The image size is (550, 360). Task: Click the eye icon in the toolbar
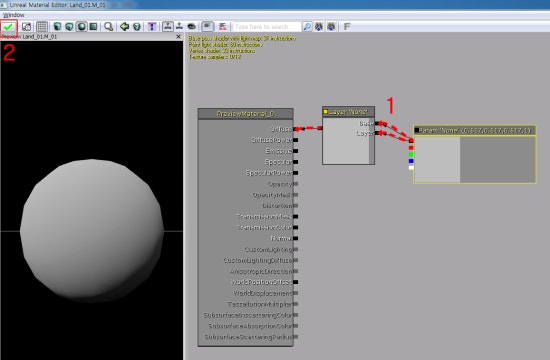click(192, 27)
